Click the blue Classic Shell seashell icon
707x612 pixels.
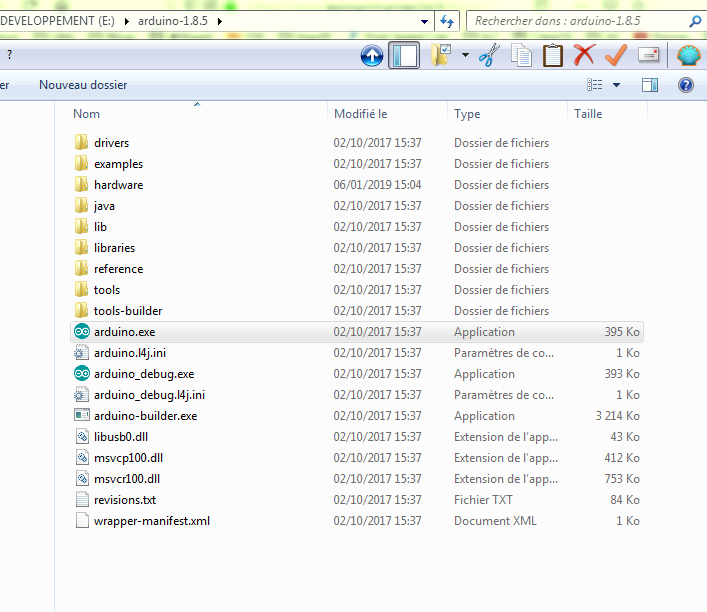click(689, 55)
